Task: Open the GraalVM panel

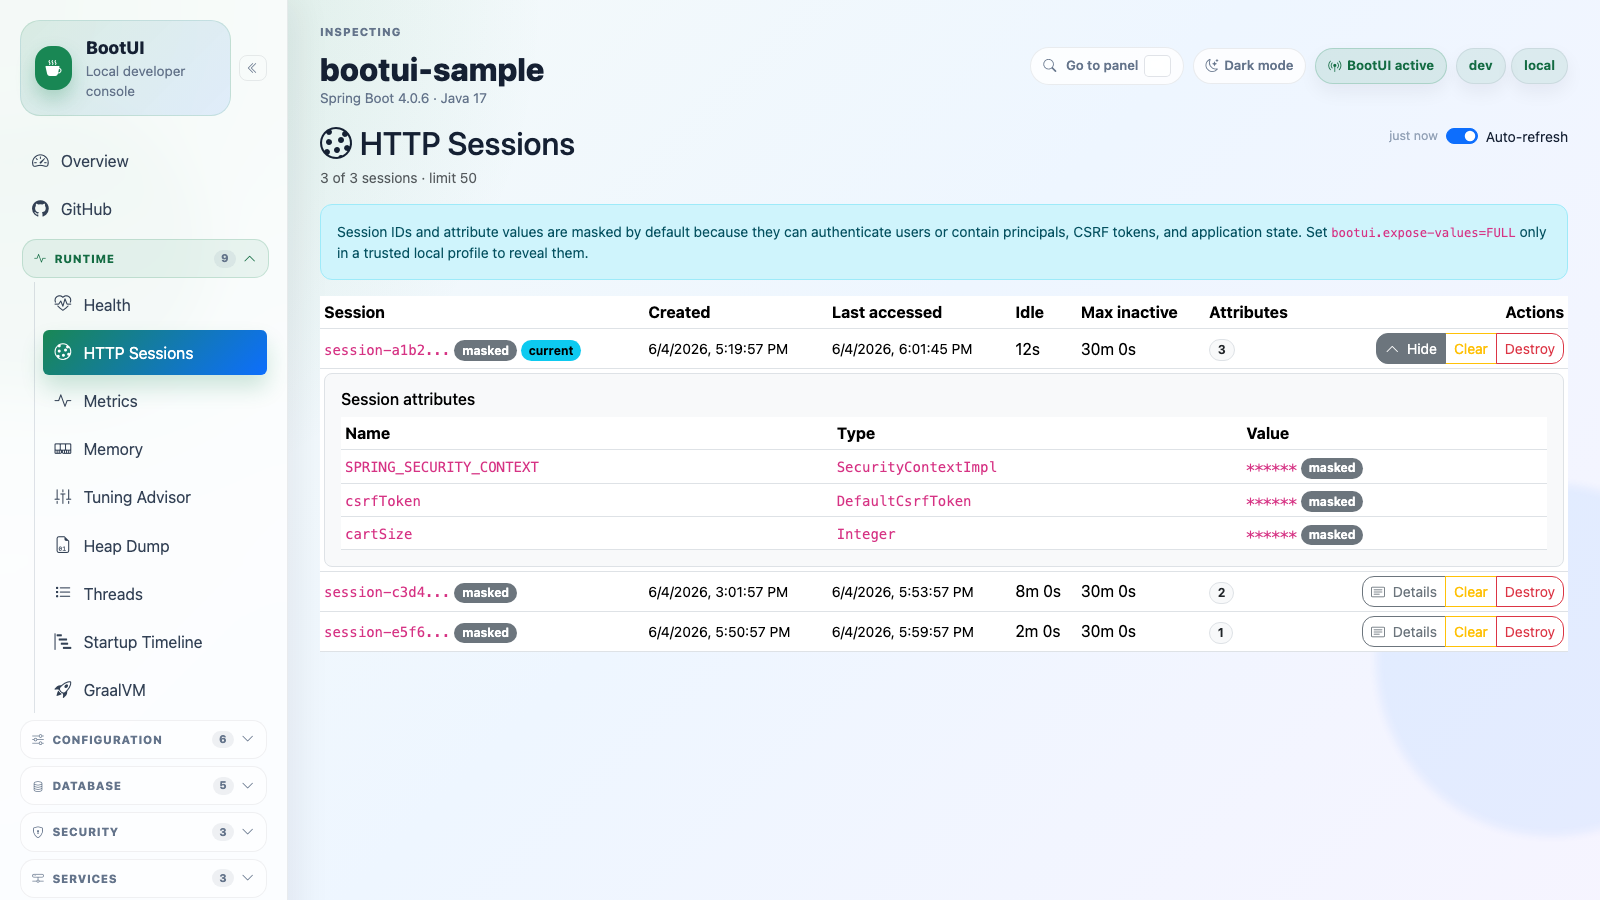Action: [x=155, y=690]
